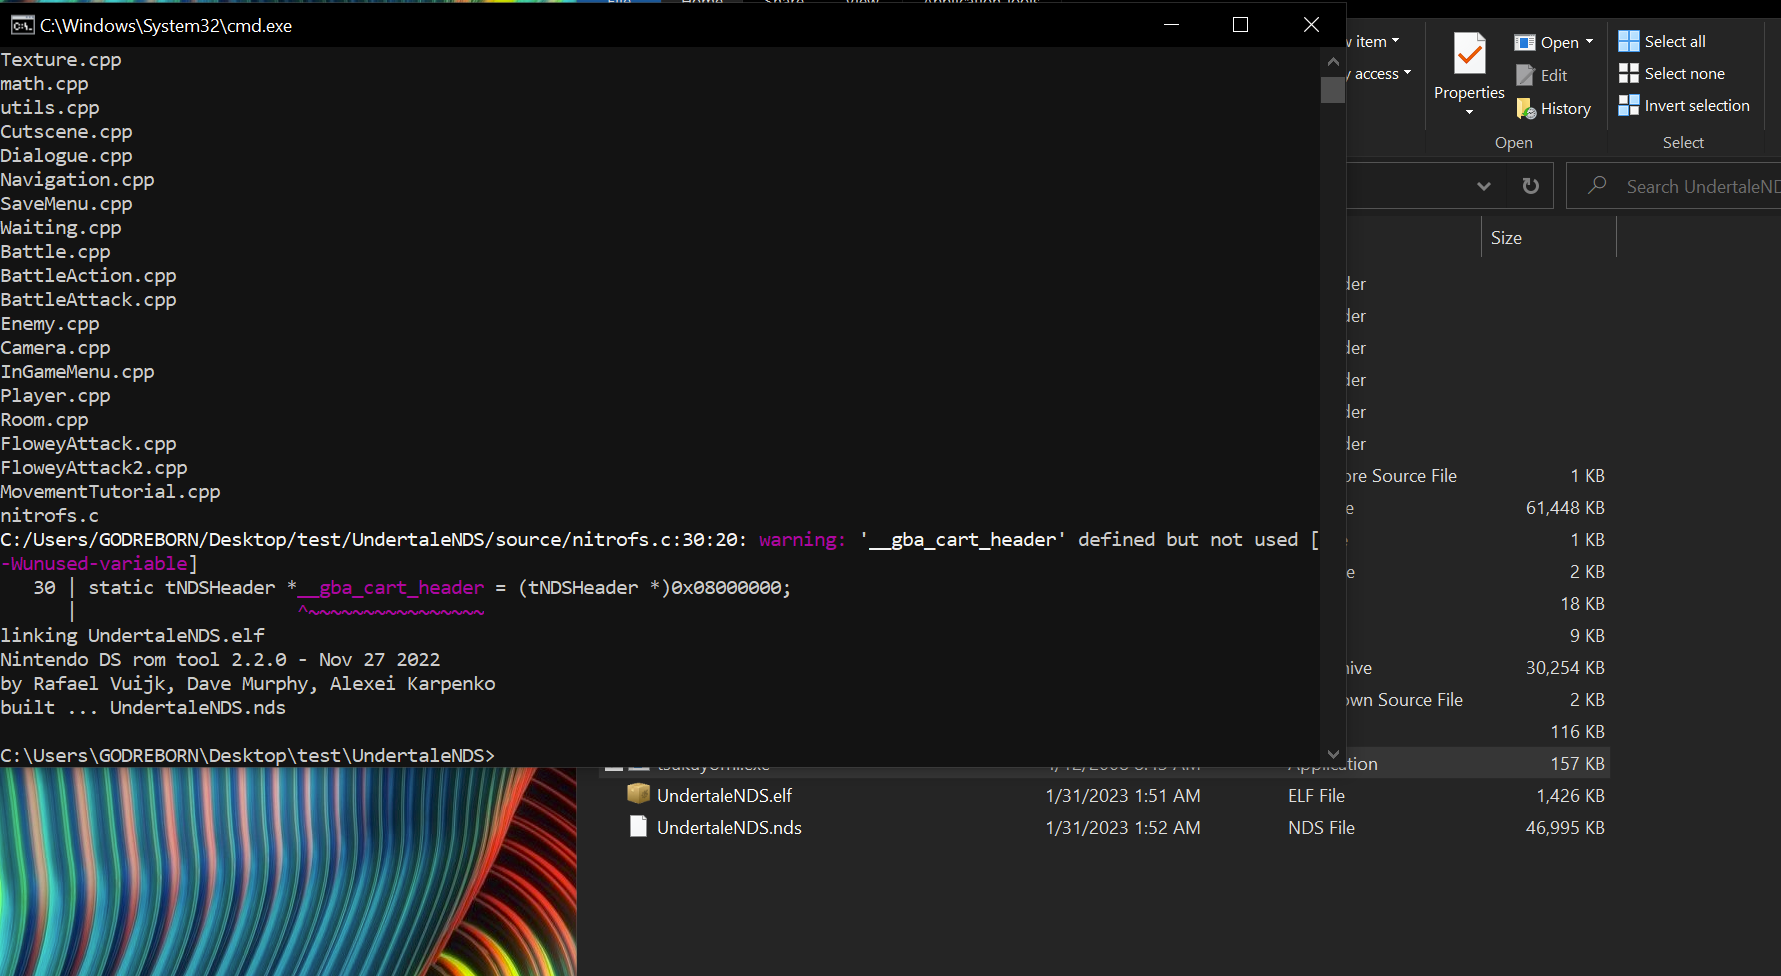Viewport: 1781px width, 976px height.
Task: Click the cmd scrollbar up arrow
Action: coord(1332,61)
